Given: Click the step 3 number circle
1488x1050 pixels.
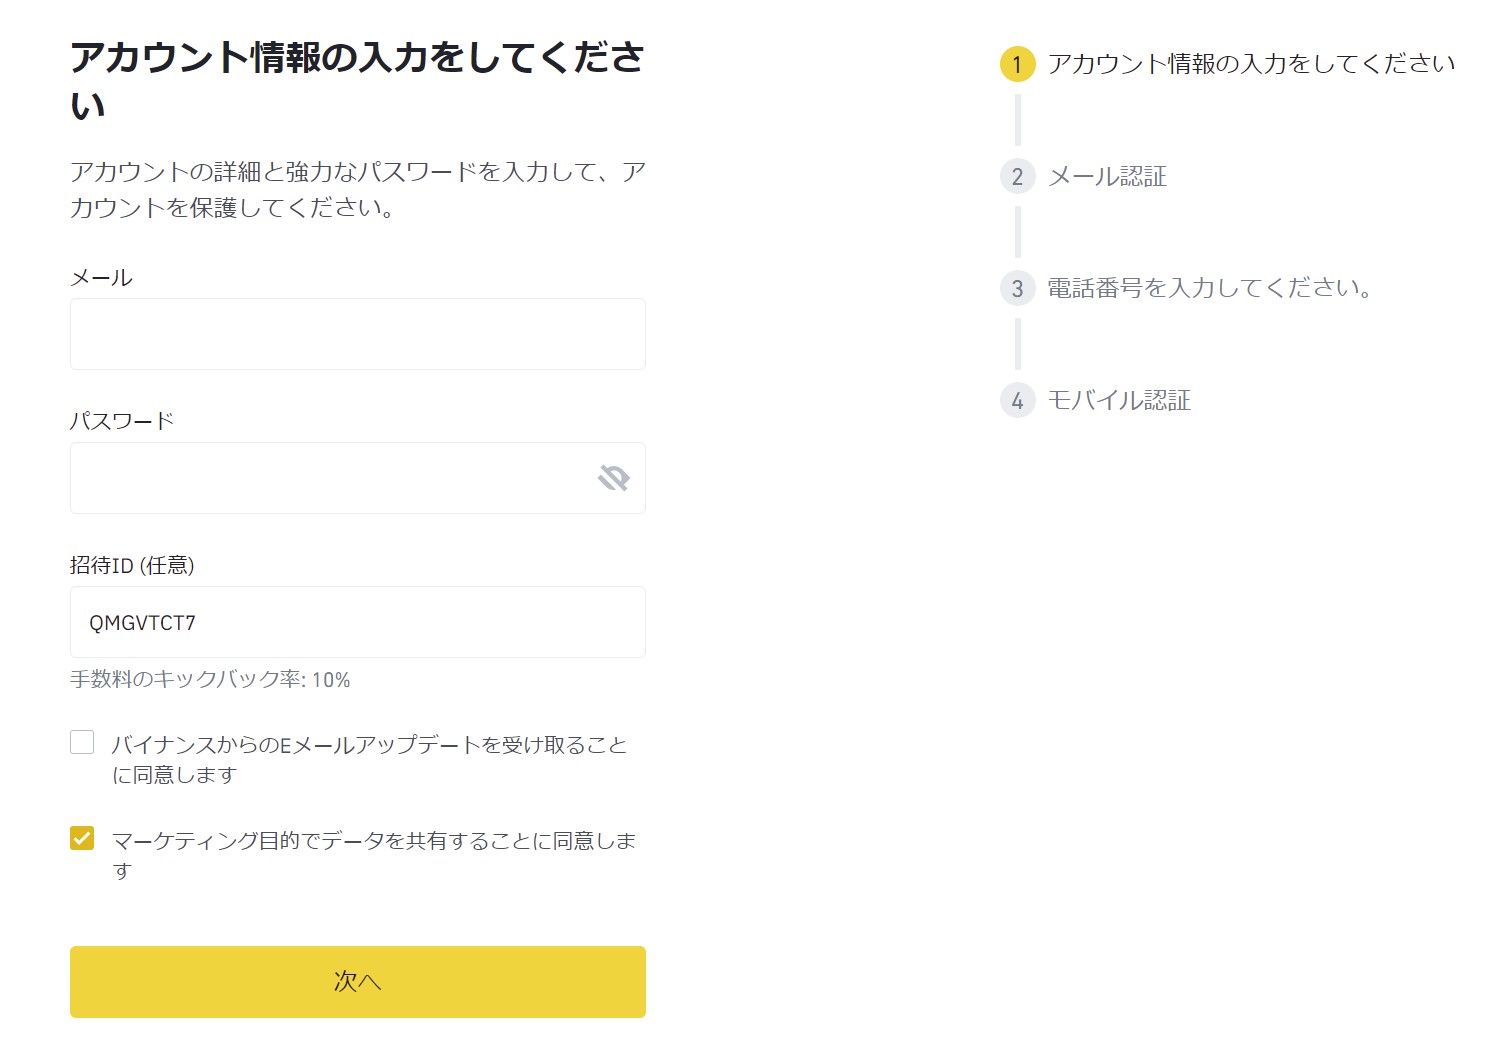Looking at the screenshot, I should pos(1017,289).
